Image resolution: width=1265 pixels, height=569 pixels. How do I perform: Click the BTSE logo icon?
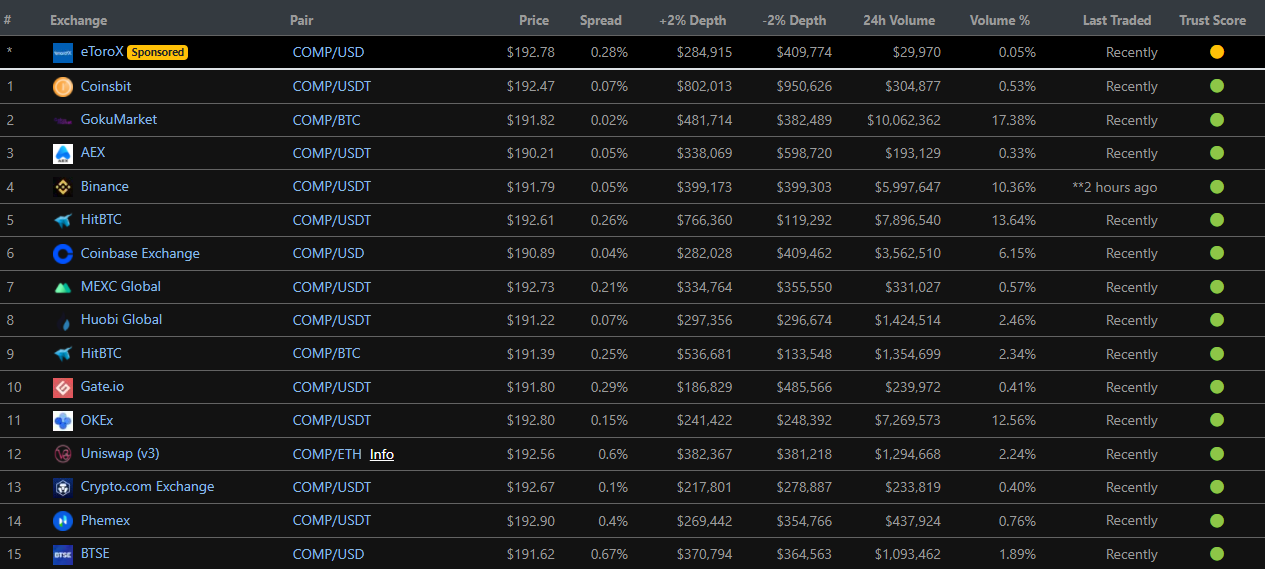(63, 554)
